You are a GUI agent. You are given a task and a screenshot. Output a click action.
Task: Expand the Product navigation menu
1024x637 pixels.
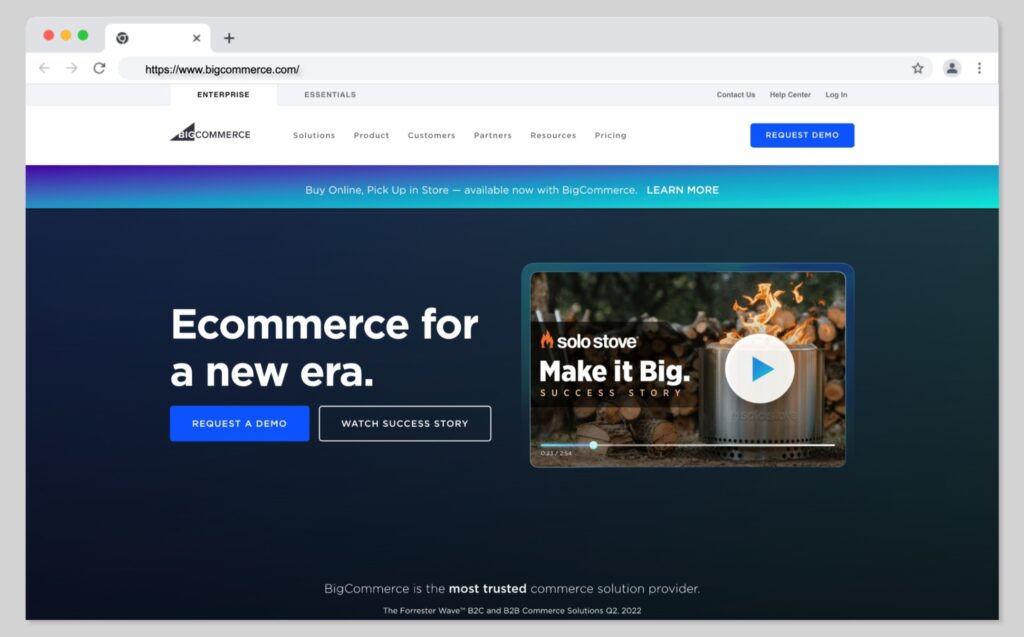371,135
